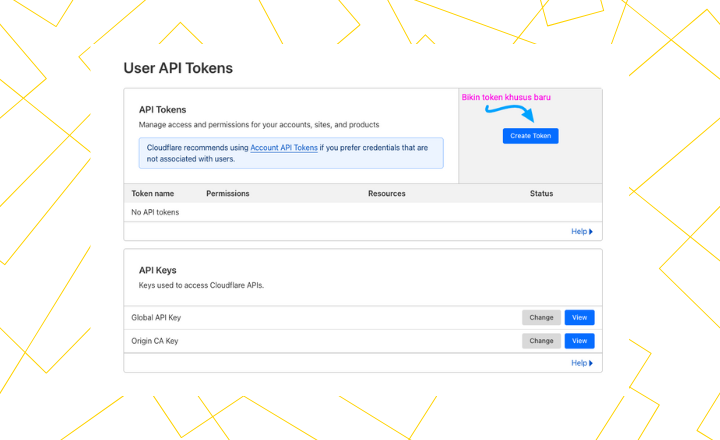Change the Global API Key

pyautogui.click(x=541, y=317)
